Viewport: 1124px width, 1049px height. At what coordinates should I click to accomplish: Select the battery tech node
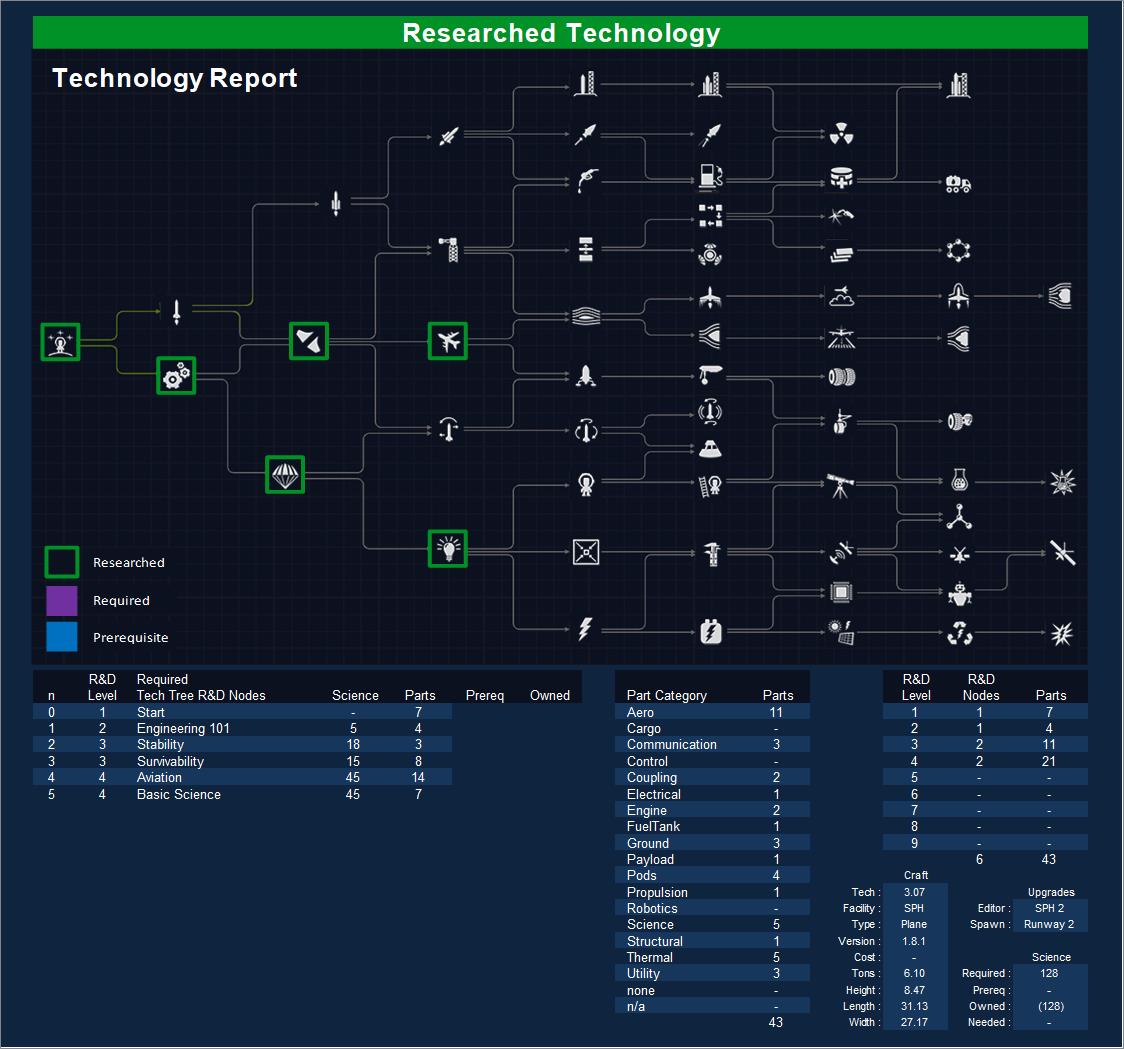coord(710,632)
